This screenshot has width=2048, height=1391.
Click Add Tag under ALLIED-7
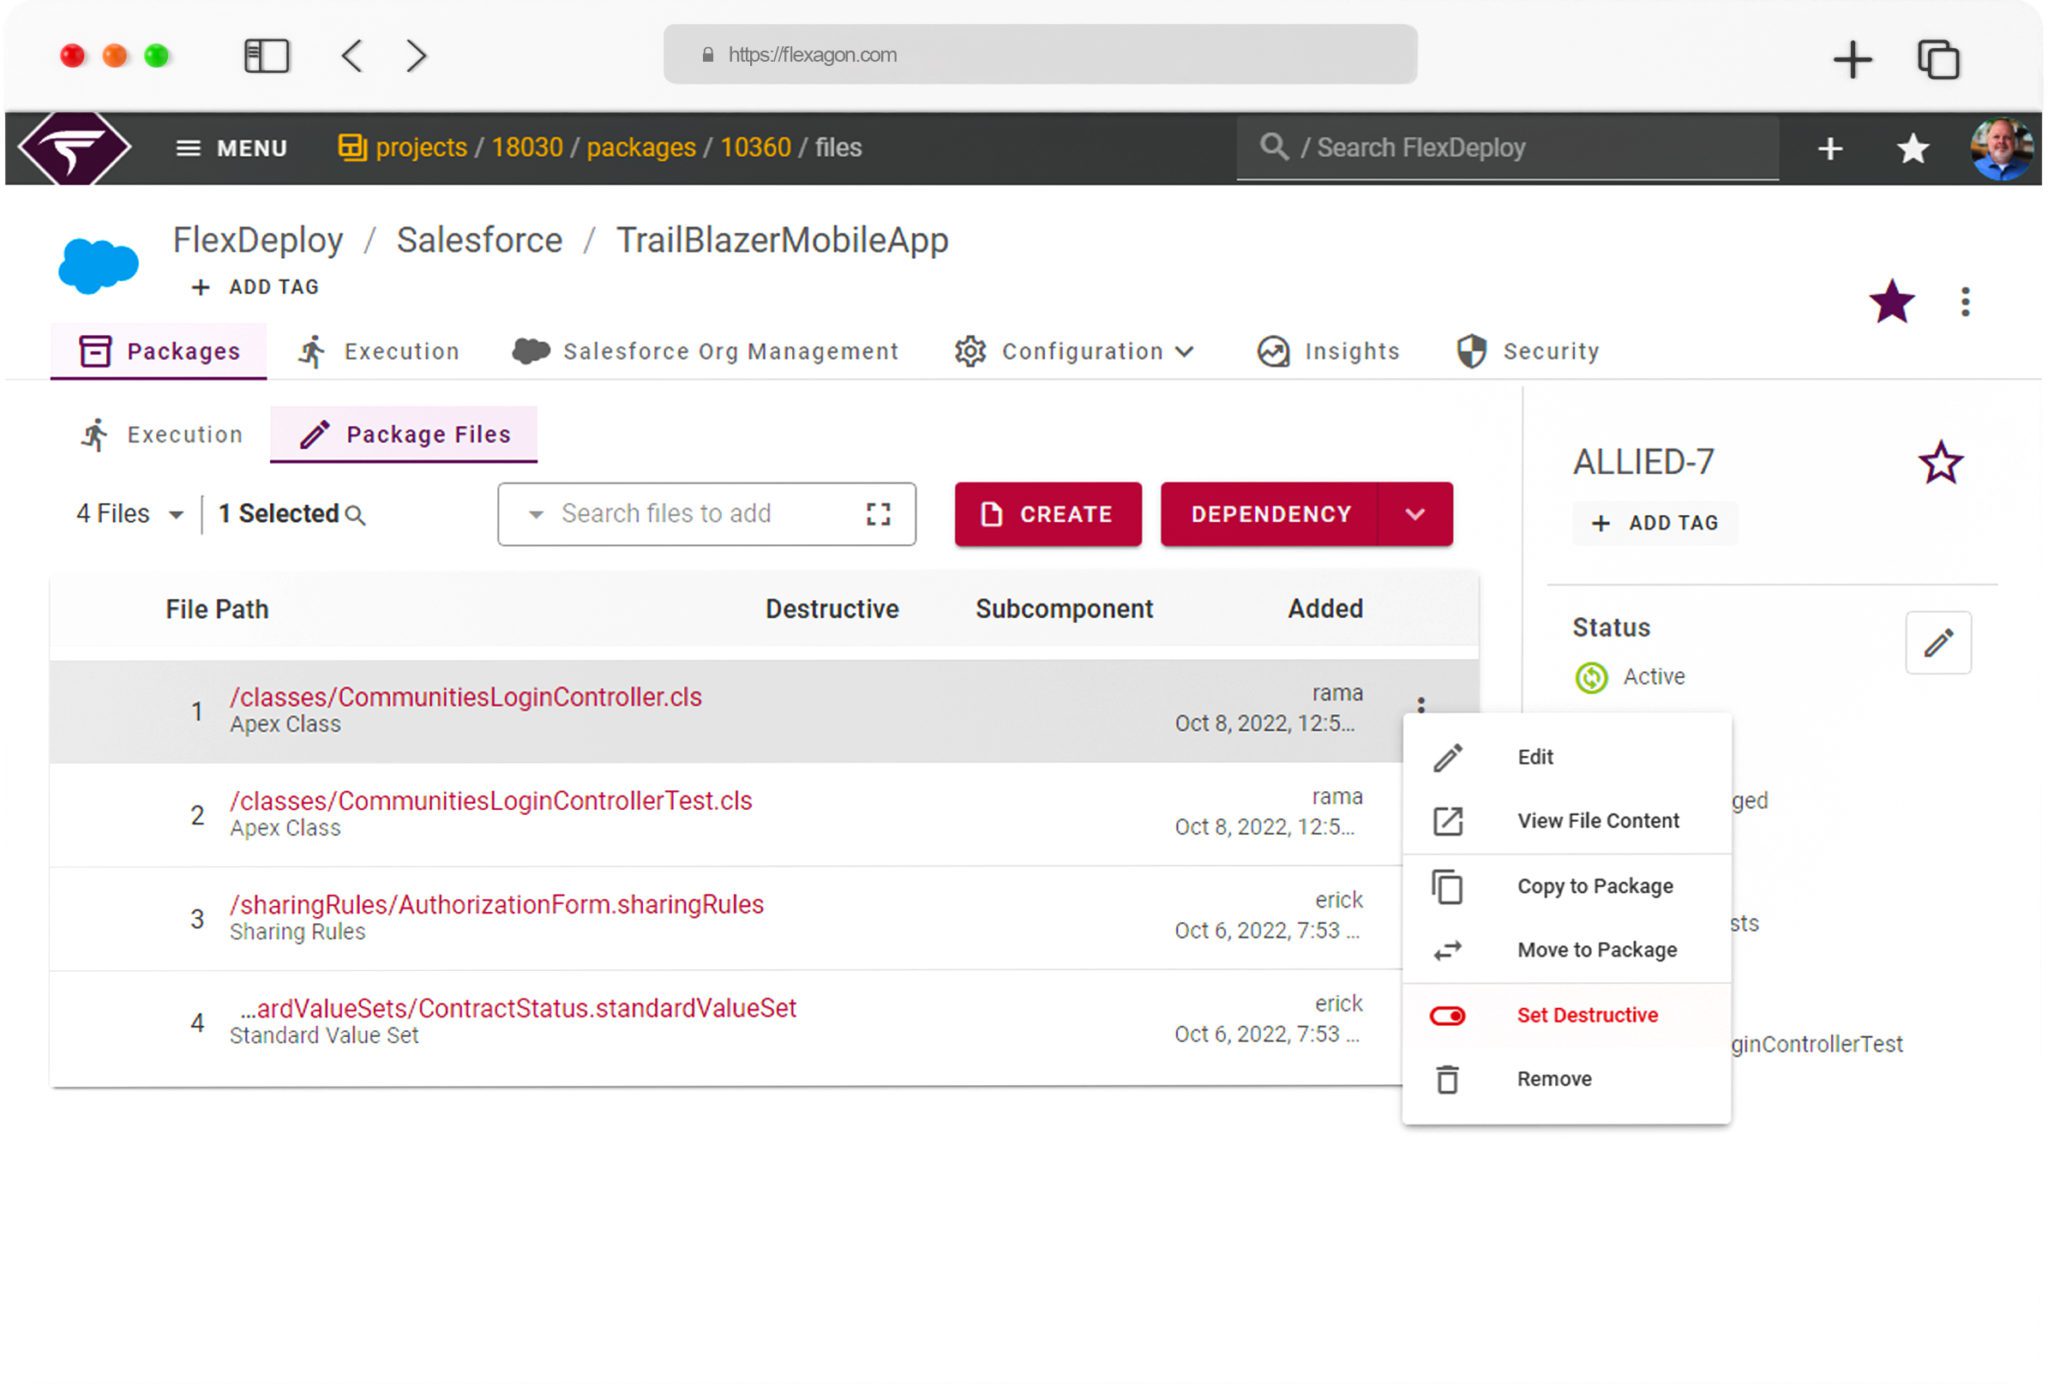click(1654, 523)
